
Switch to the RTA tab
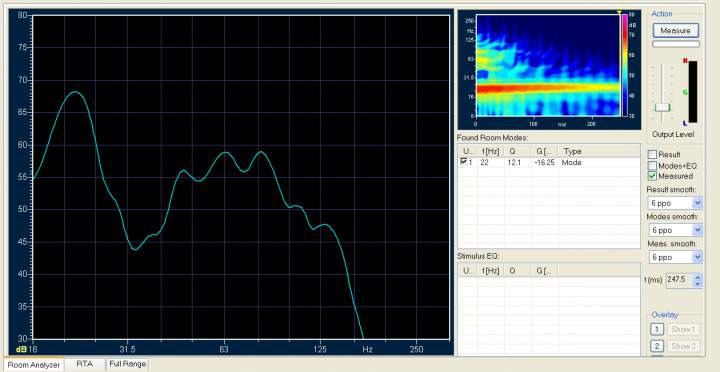84,364
